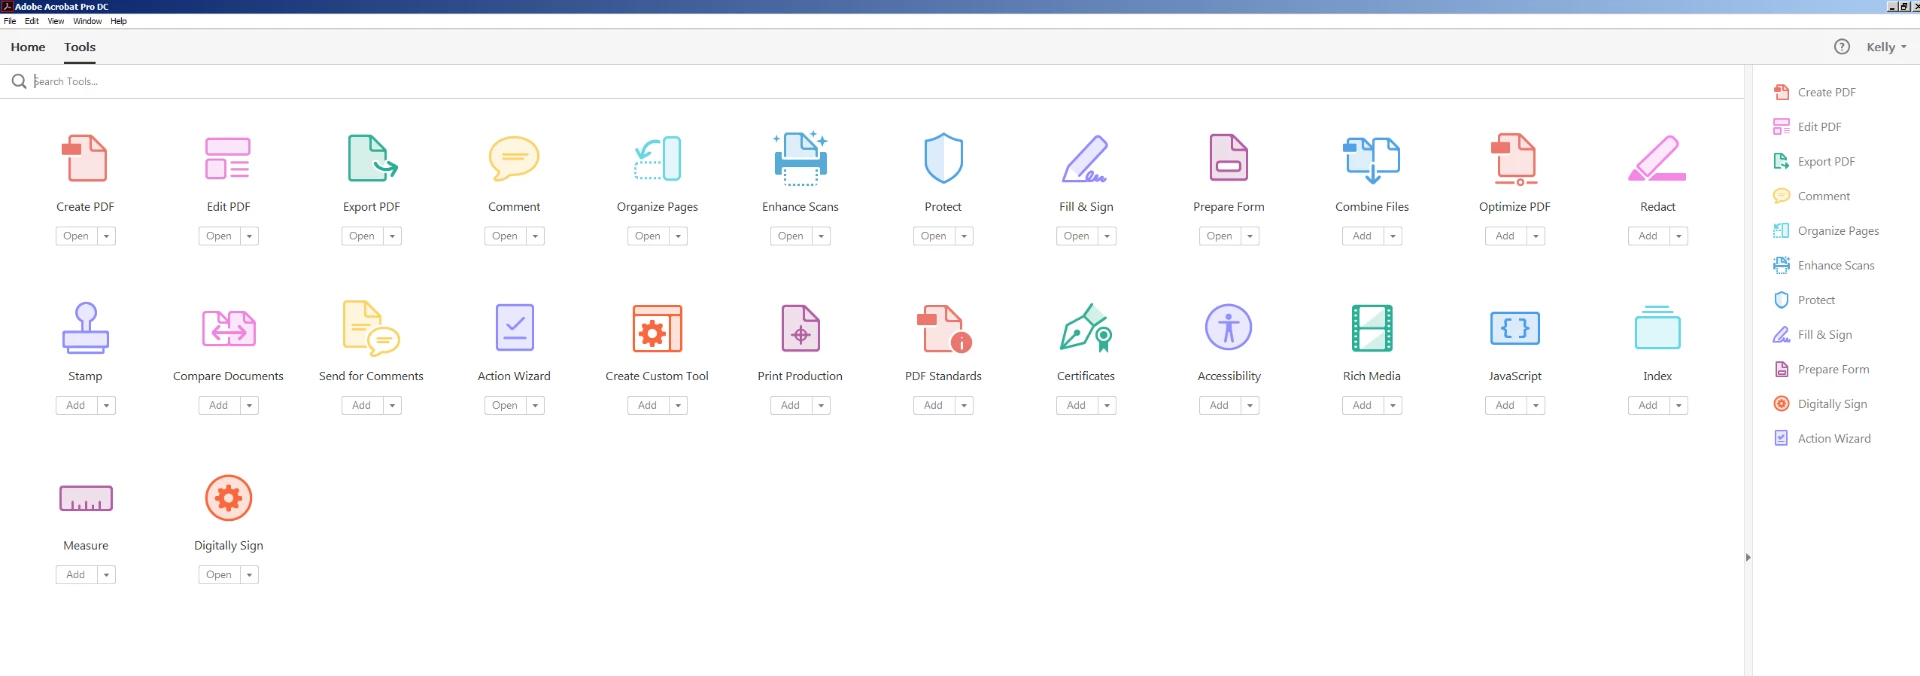The width and height of the screenshot is (1920, 676).
Task: Click the PDF Standards tool icon
Action: (x=944, y=329)
